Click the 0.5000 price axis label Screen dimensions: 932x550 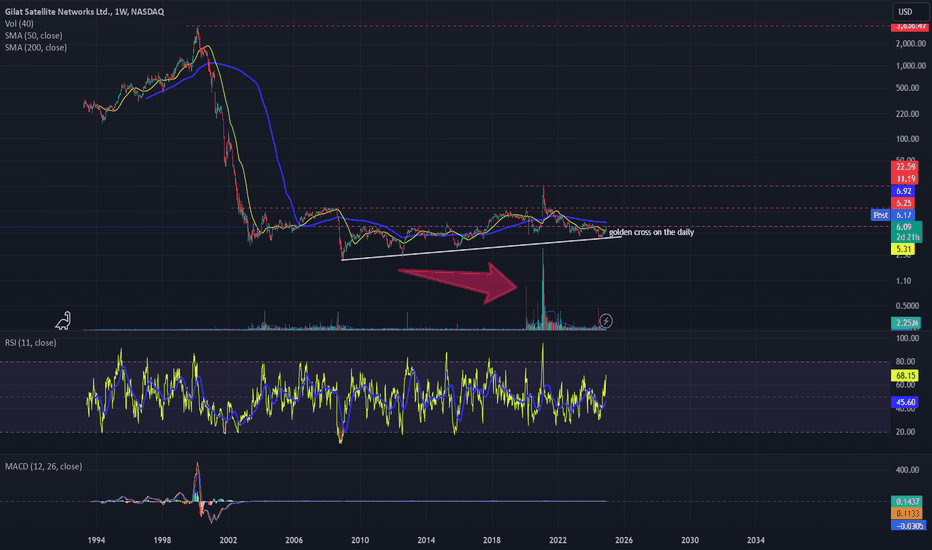907,306
